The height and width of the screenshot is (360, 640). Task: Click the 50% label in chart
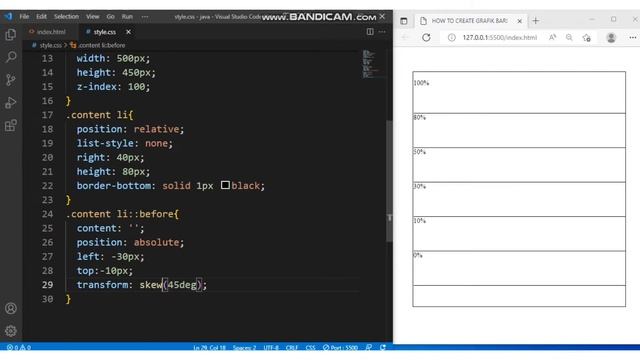pyautogui.click(x=420, y=152)
